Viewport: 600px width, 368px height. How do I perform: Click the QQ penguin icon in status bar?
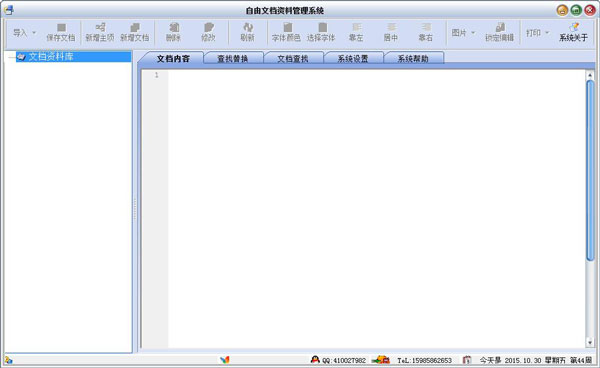click(315, 360)
